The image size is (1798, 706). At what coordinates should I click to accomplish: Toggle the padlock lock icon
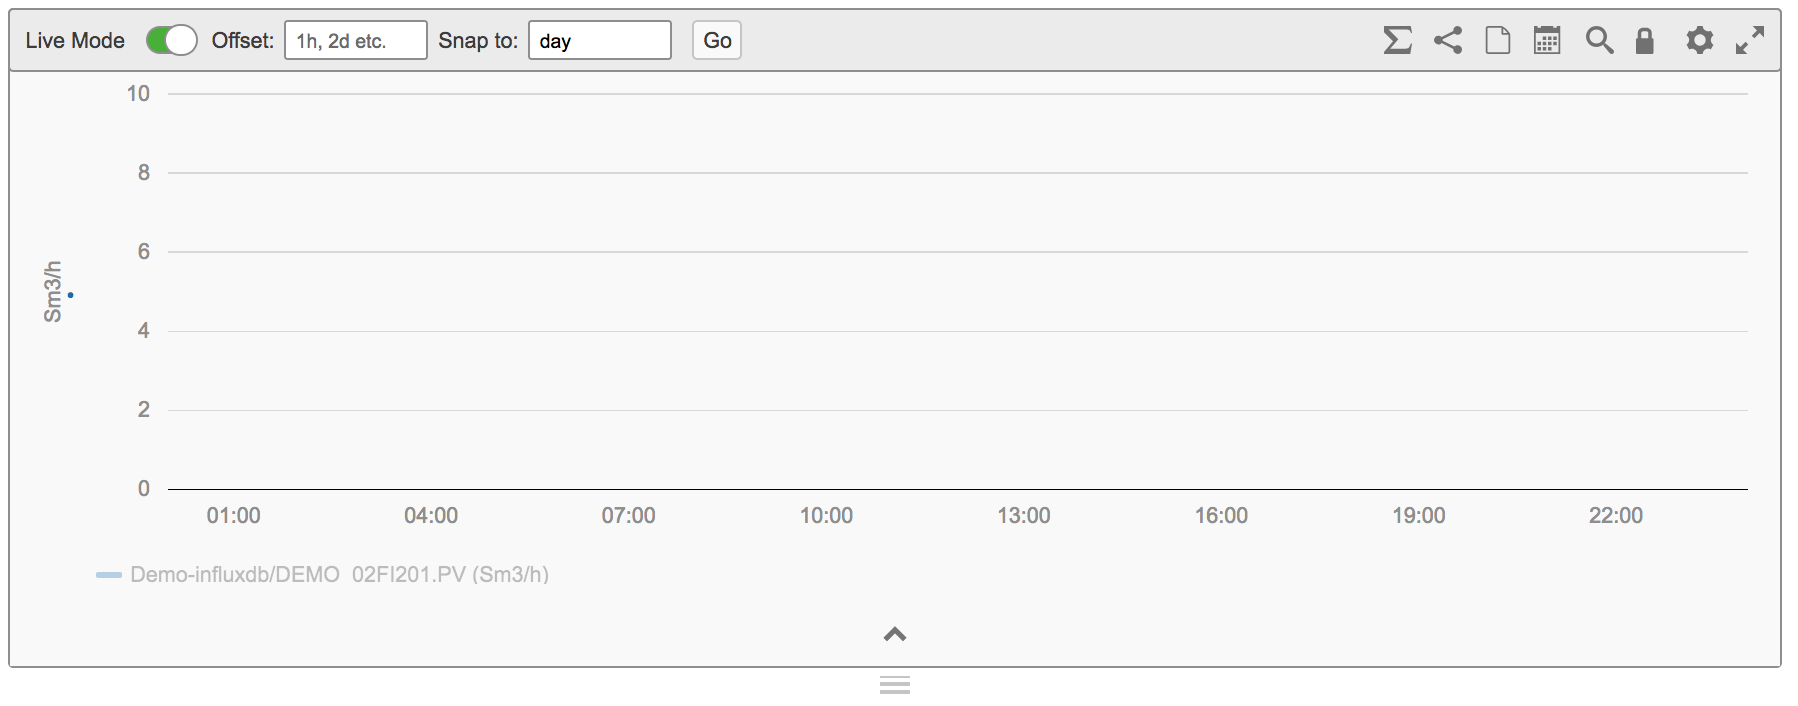(1645, 40)
